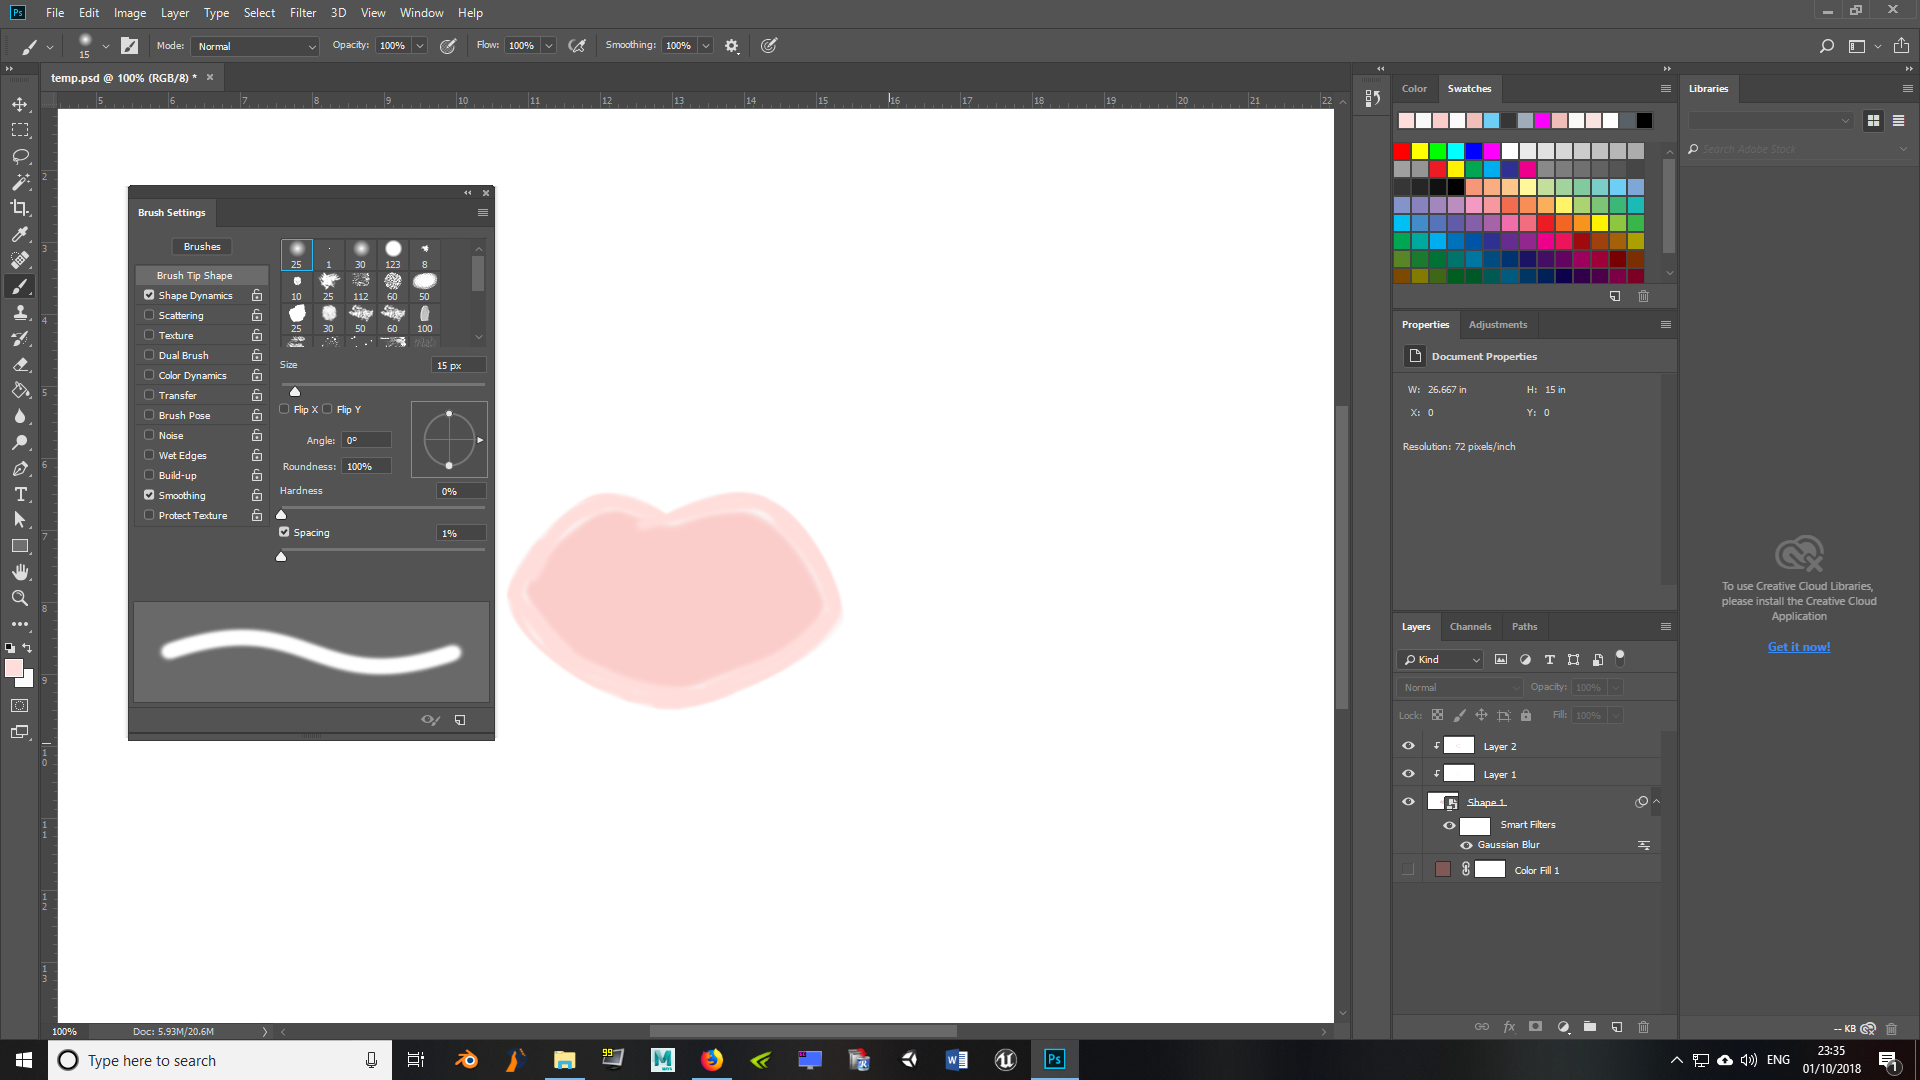Open the Filter menu
The width and height of the screenshot is (1920, 1080).
pyautogui.click(x=303, y=13)
